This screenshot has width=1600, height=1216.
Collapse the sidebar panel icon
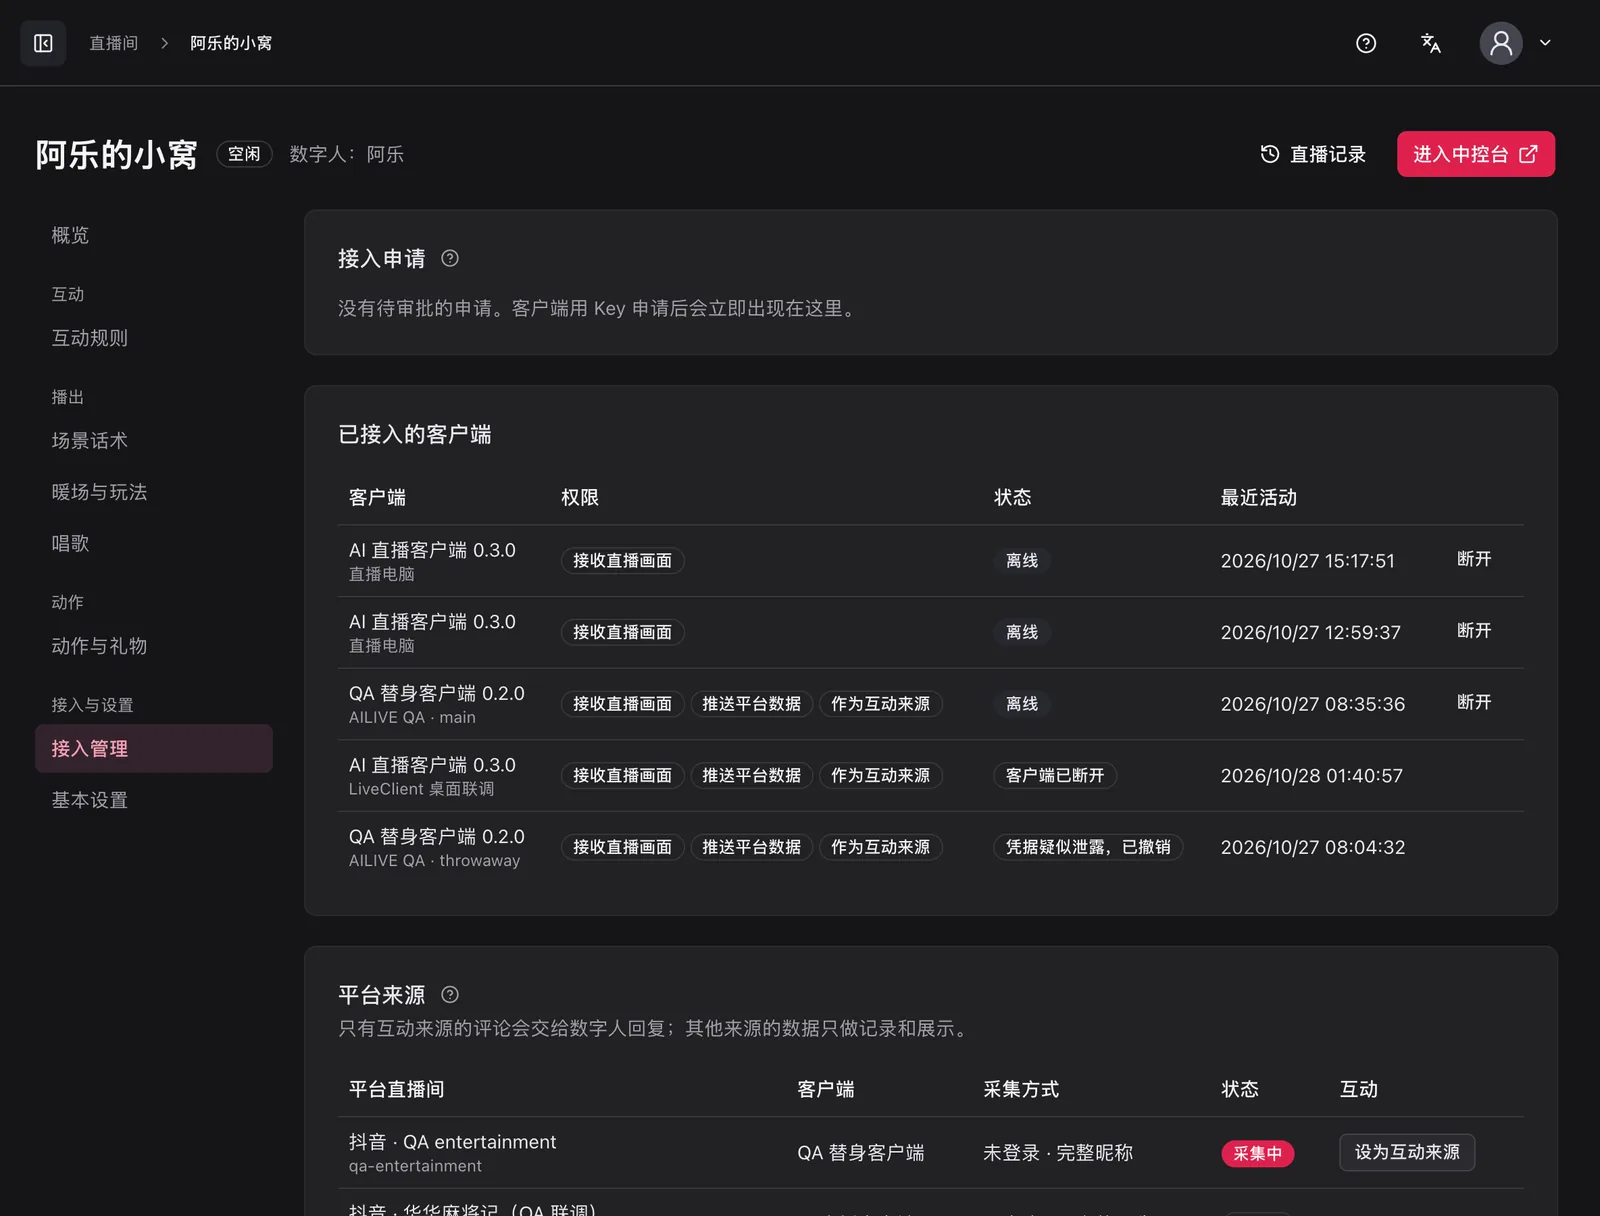coord(43,43)
